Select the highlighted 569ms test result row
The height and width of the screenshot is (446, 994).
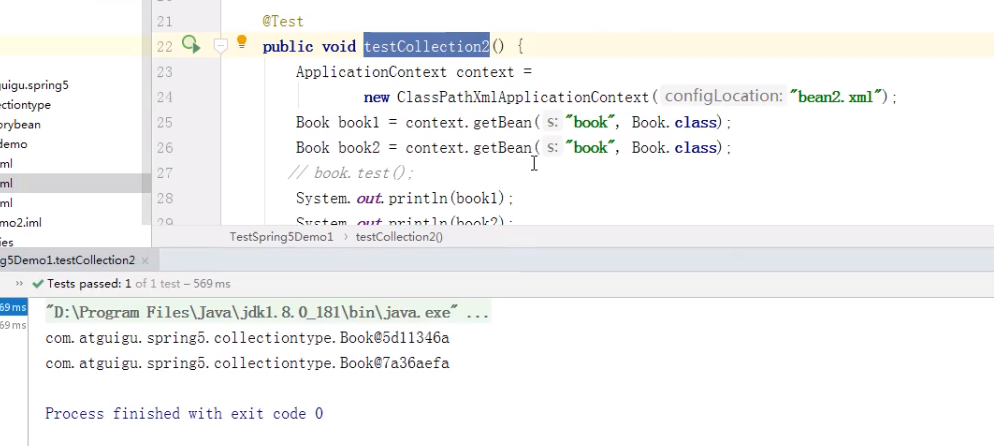(x=13, y=307)
